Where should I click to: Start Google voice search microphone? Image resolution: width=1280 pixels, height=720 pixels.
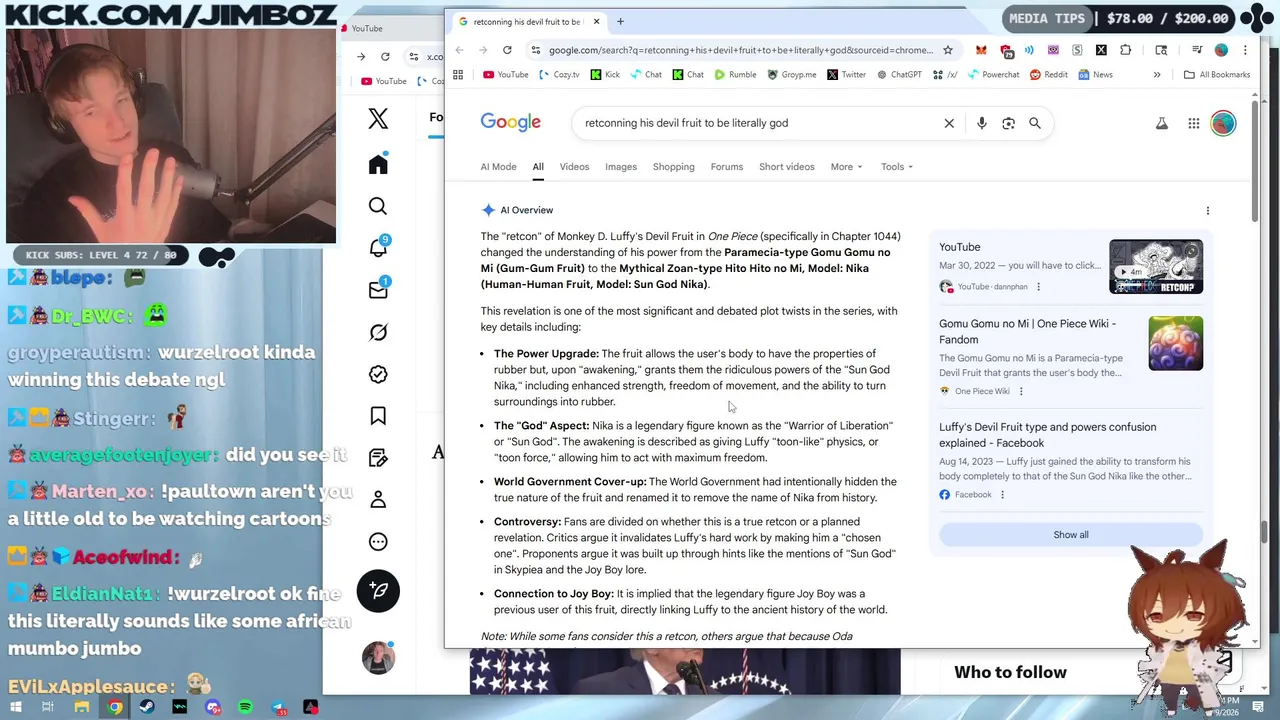(981, 123)
